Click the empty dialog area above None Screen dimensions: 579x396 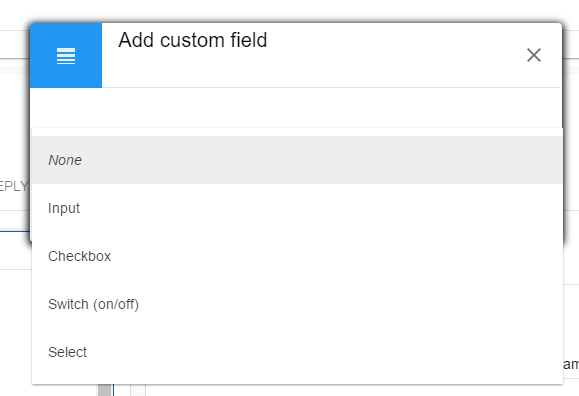pos(295,108)
